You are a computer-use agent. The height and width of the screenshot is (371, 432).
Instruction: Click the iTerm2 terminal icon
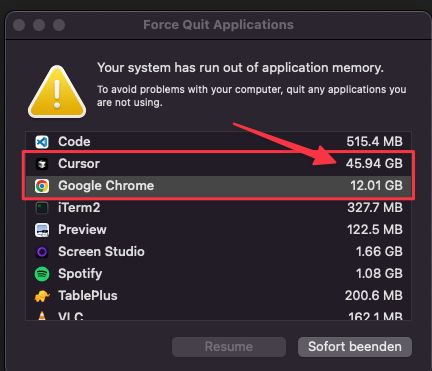42,208
